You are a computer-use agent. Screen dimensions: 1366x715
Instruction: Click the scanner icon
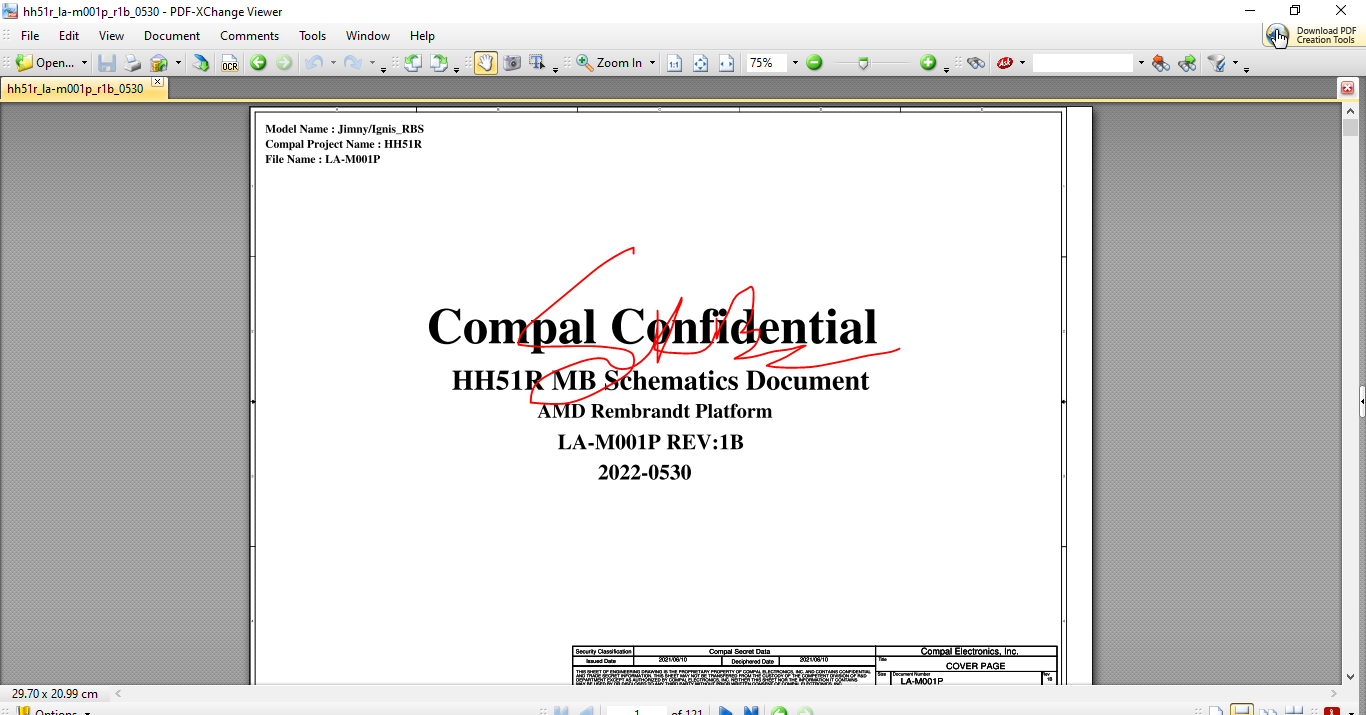[159, 63]
